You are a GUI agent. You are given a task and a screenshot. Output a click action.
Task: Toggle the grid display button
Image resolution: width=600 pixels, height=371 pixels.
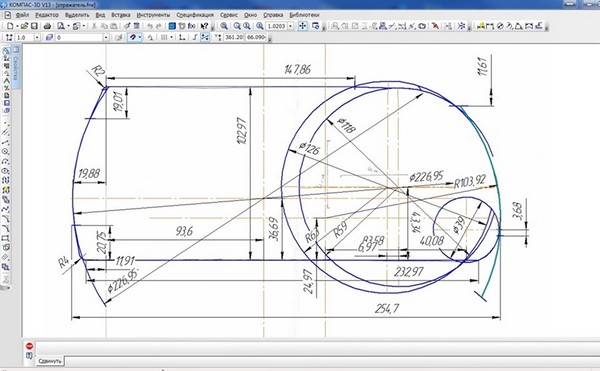pos(164,37)
